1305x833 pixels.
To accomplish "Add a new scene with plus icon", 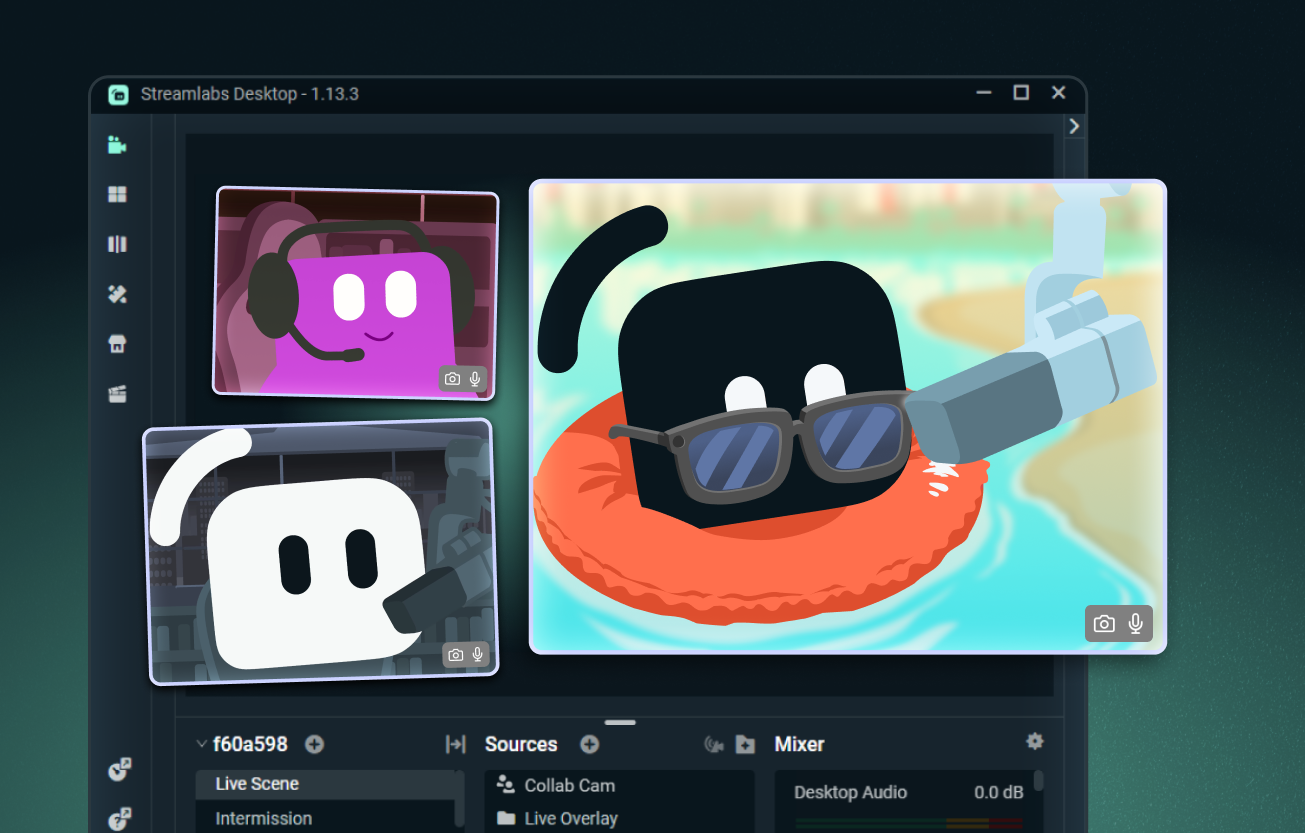I will coord(315,744).
